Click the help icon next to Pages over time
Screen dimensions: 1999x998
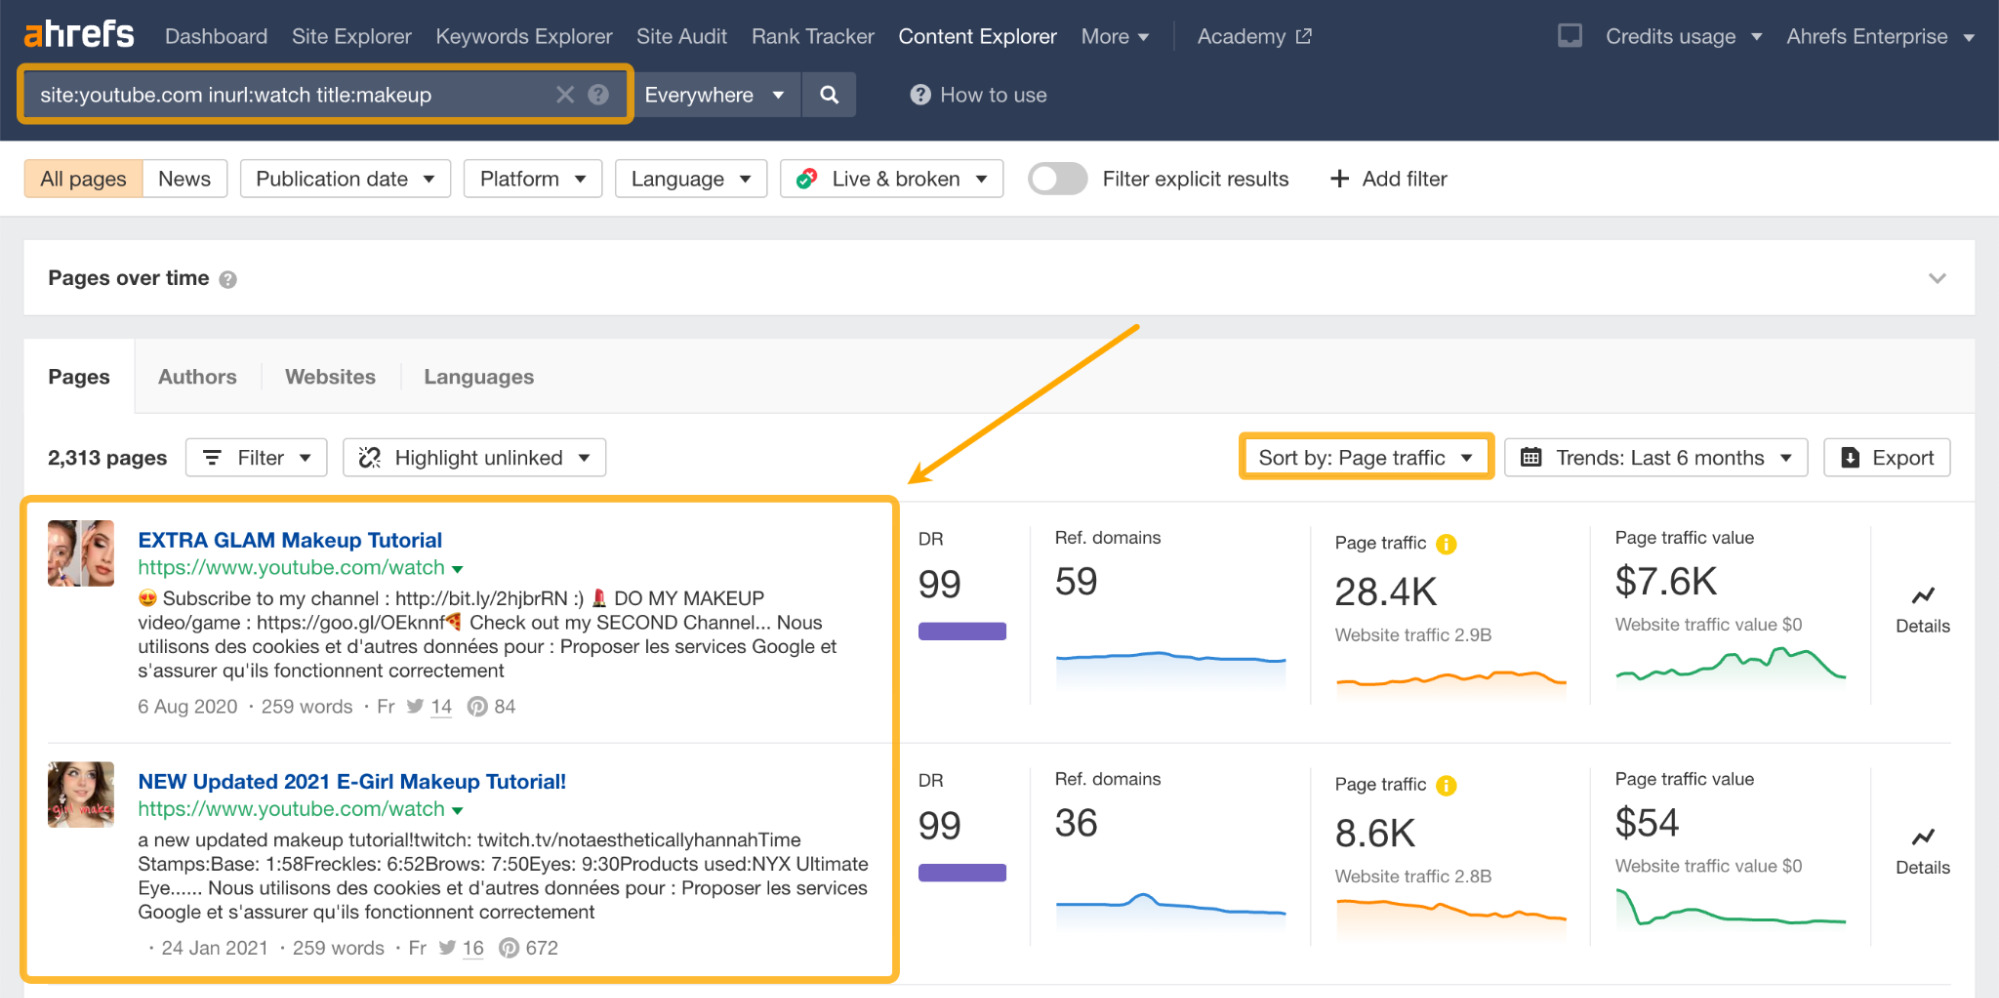(x=228, y=278)
